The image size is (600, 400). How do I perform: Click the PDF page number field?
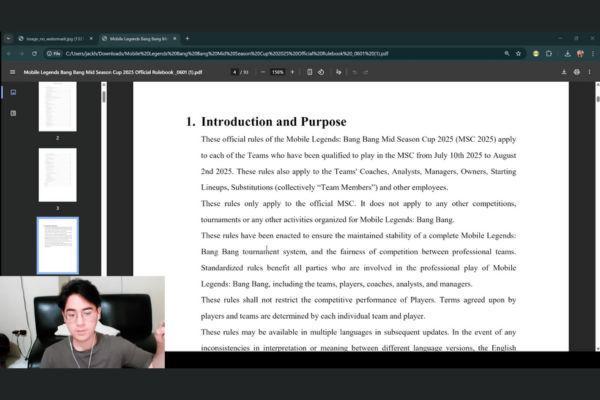click(x=235, y=72)
